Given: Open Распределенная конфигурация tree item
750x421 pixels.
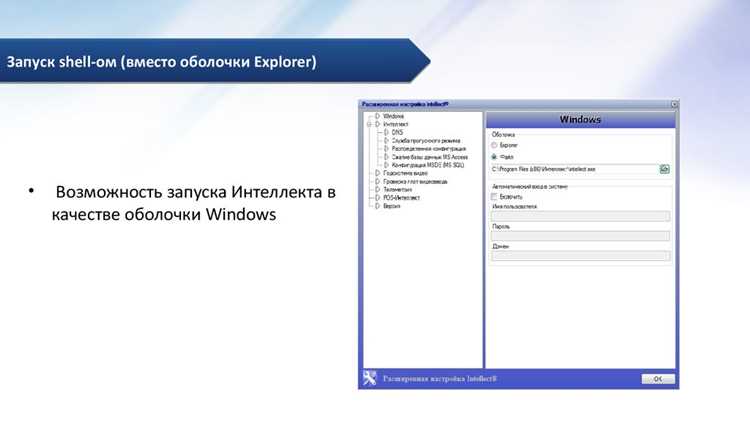Looking at the screenshot, I should pos(429,149).
